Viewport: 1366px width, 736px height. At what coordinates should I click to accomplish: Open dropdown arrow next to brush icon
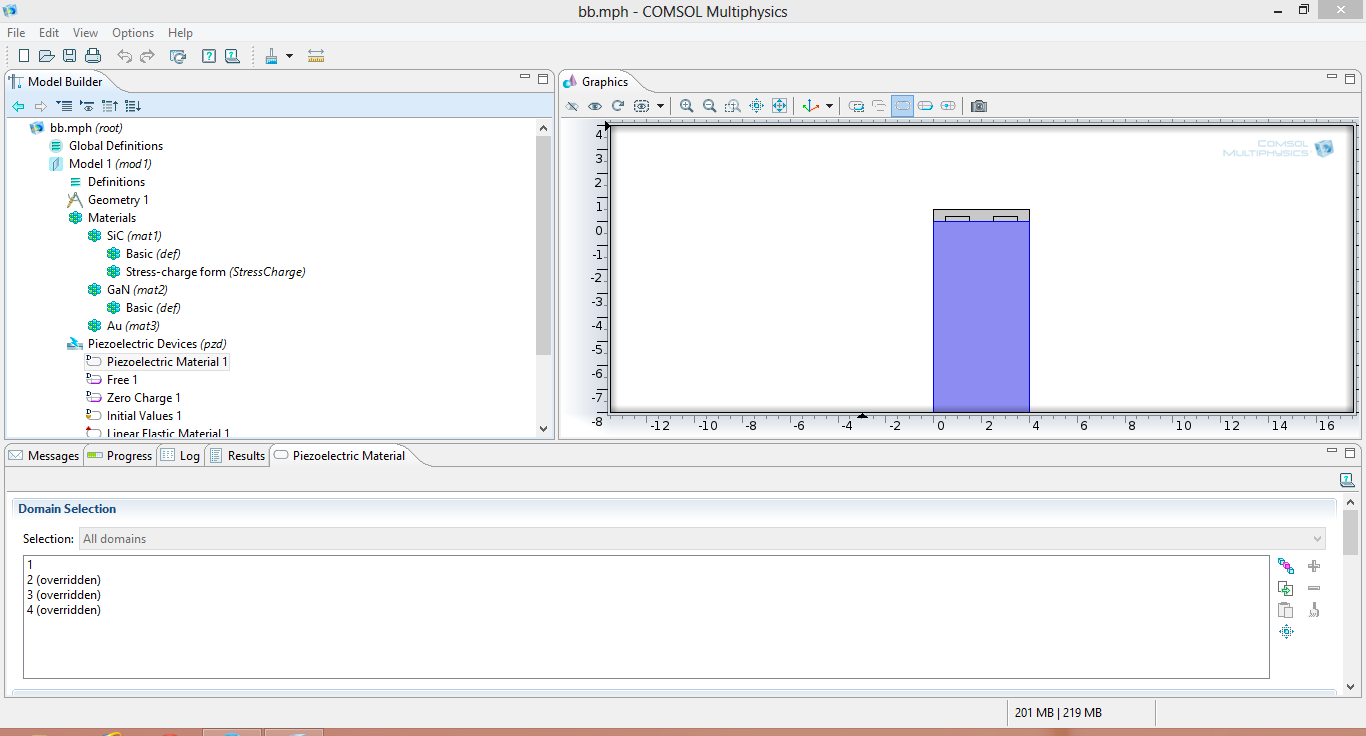[290, 56]
